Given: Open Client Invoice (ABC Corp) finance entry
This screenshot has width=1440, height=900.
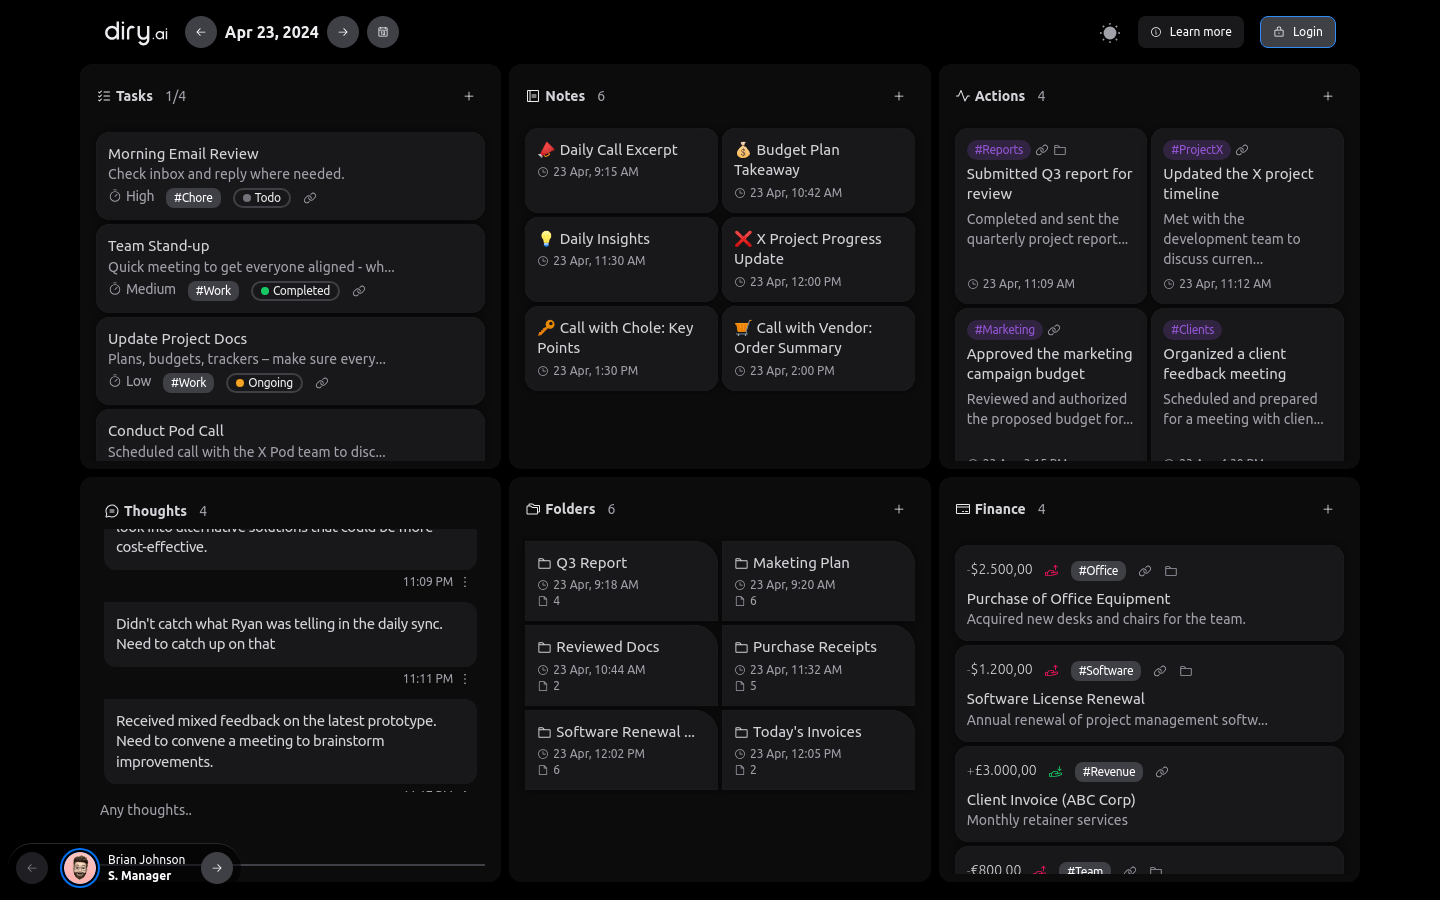Looking at the screenshot, I should pos(1149,794).
